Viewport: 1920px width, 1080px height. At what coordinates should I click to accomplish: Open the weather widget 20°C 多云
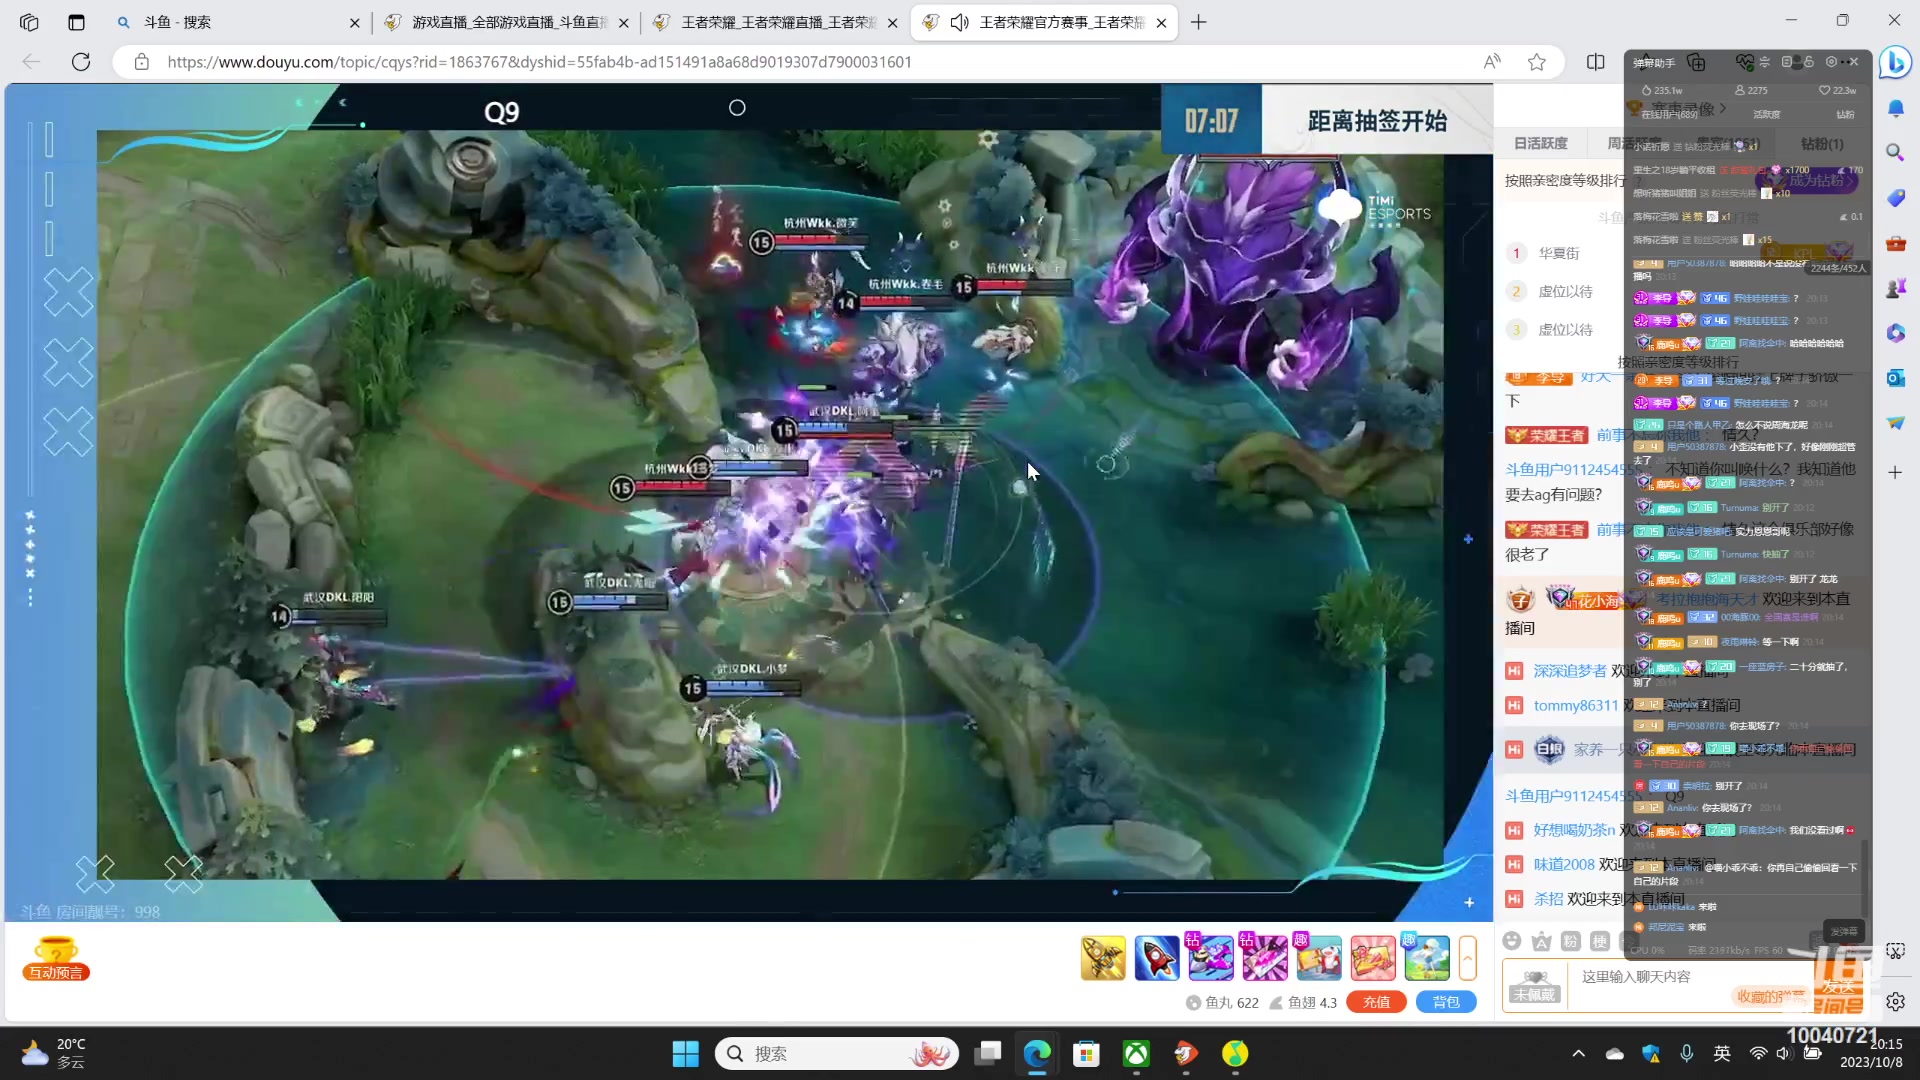55,1053
